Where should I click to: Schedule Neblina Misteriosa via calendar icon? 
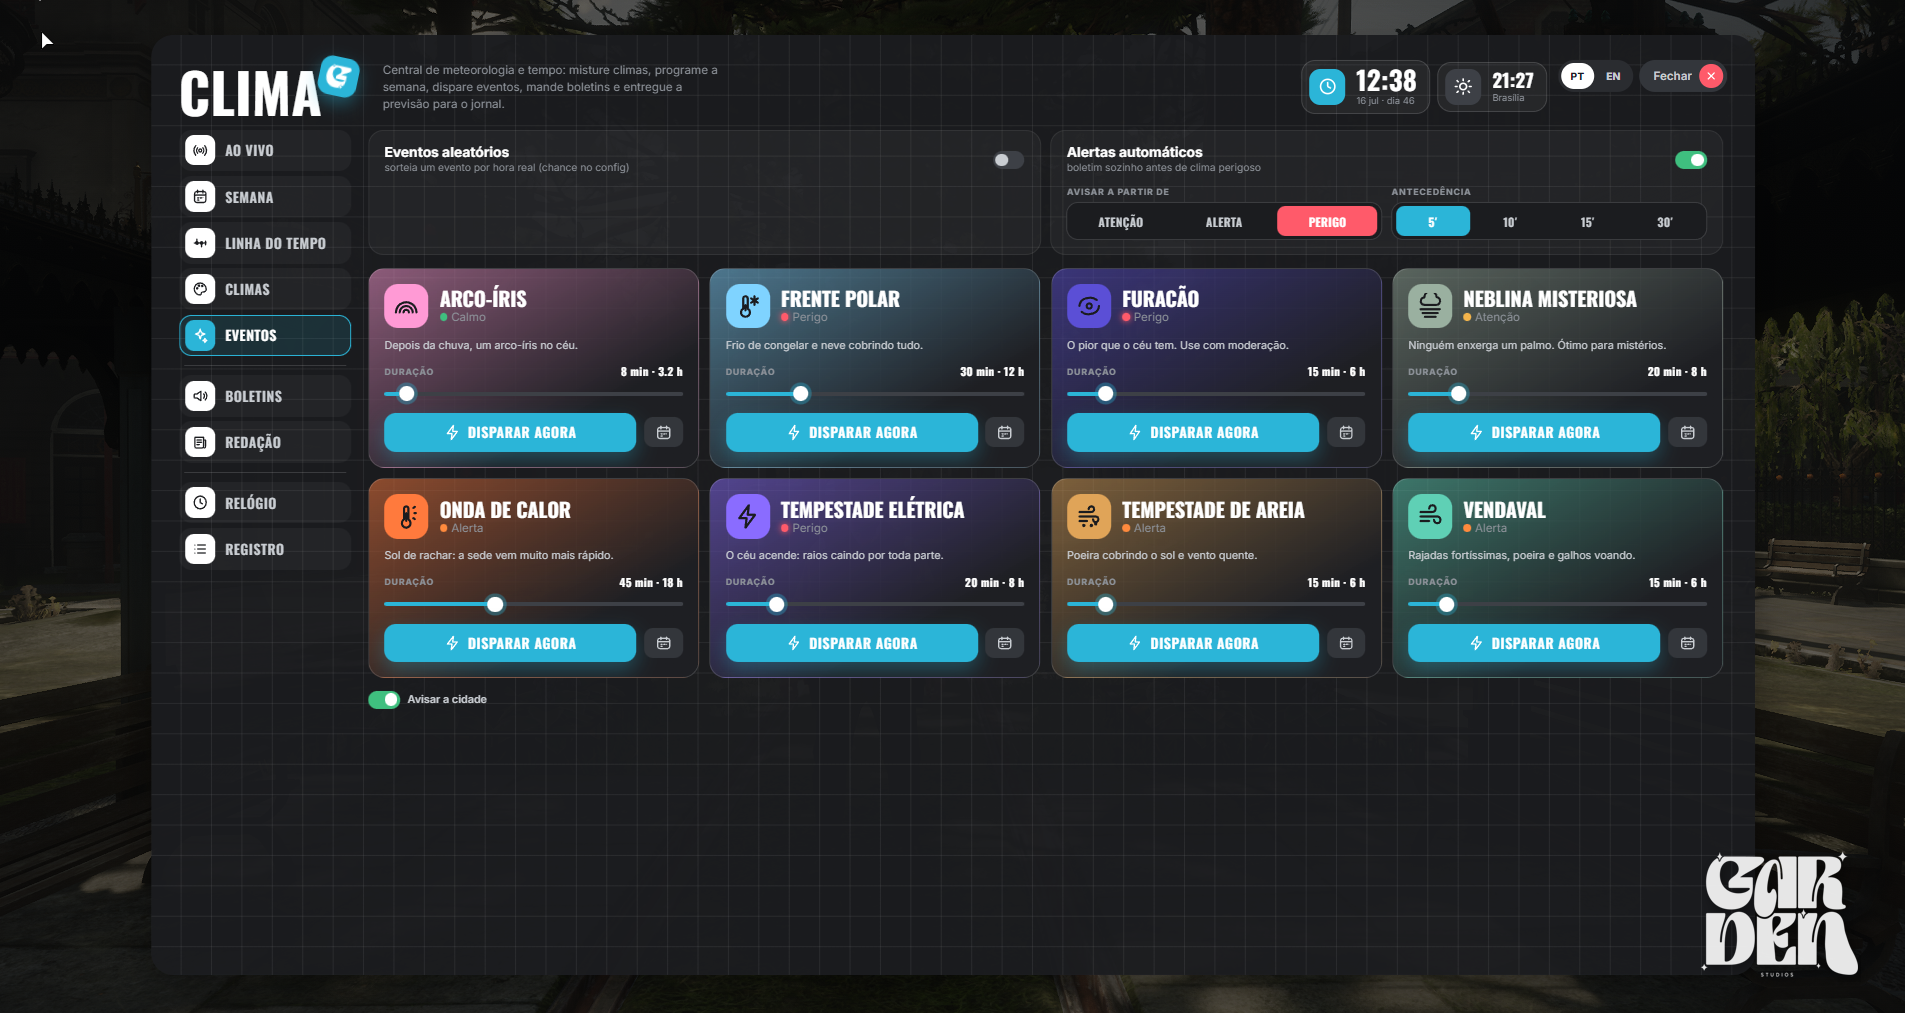[1688, 433]
